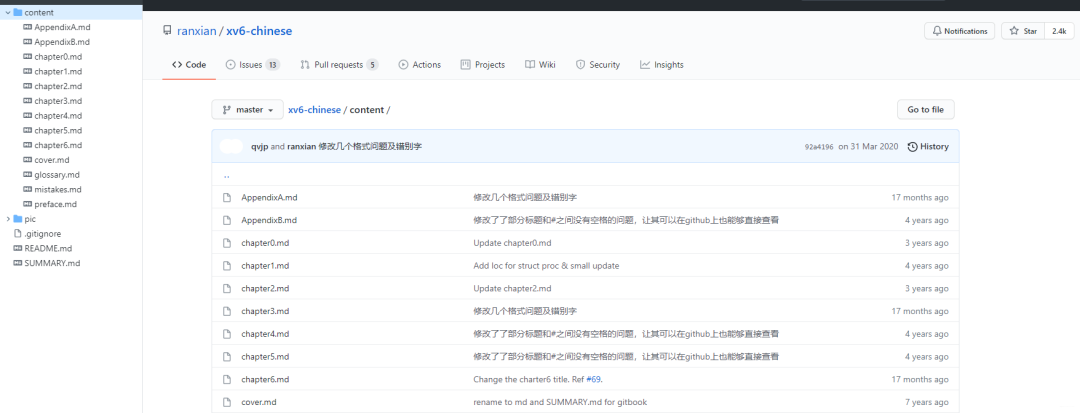Click xv6-chinese in the breadcrumb path

pyautogui.click(x=314, y=110)
